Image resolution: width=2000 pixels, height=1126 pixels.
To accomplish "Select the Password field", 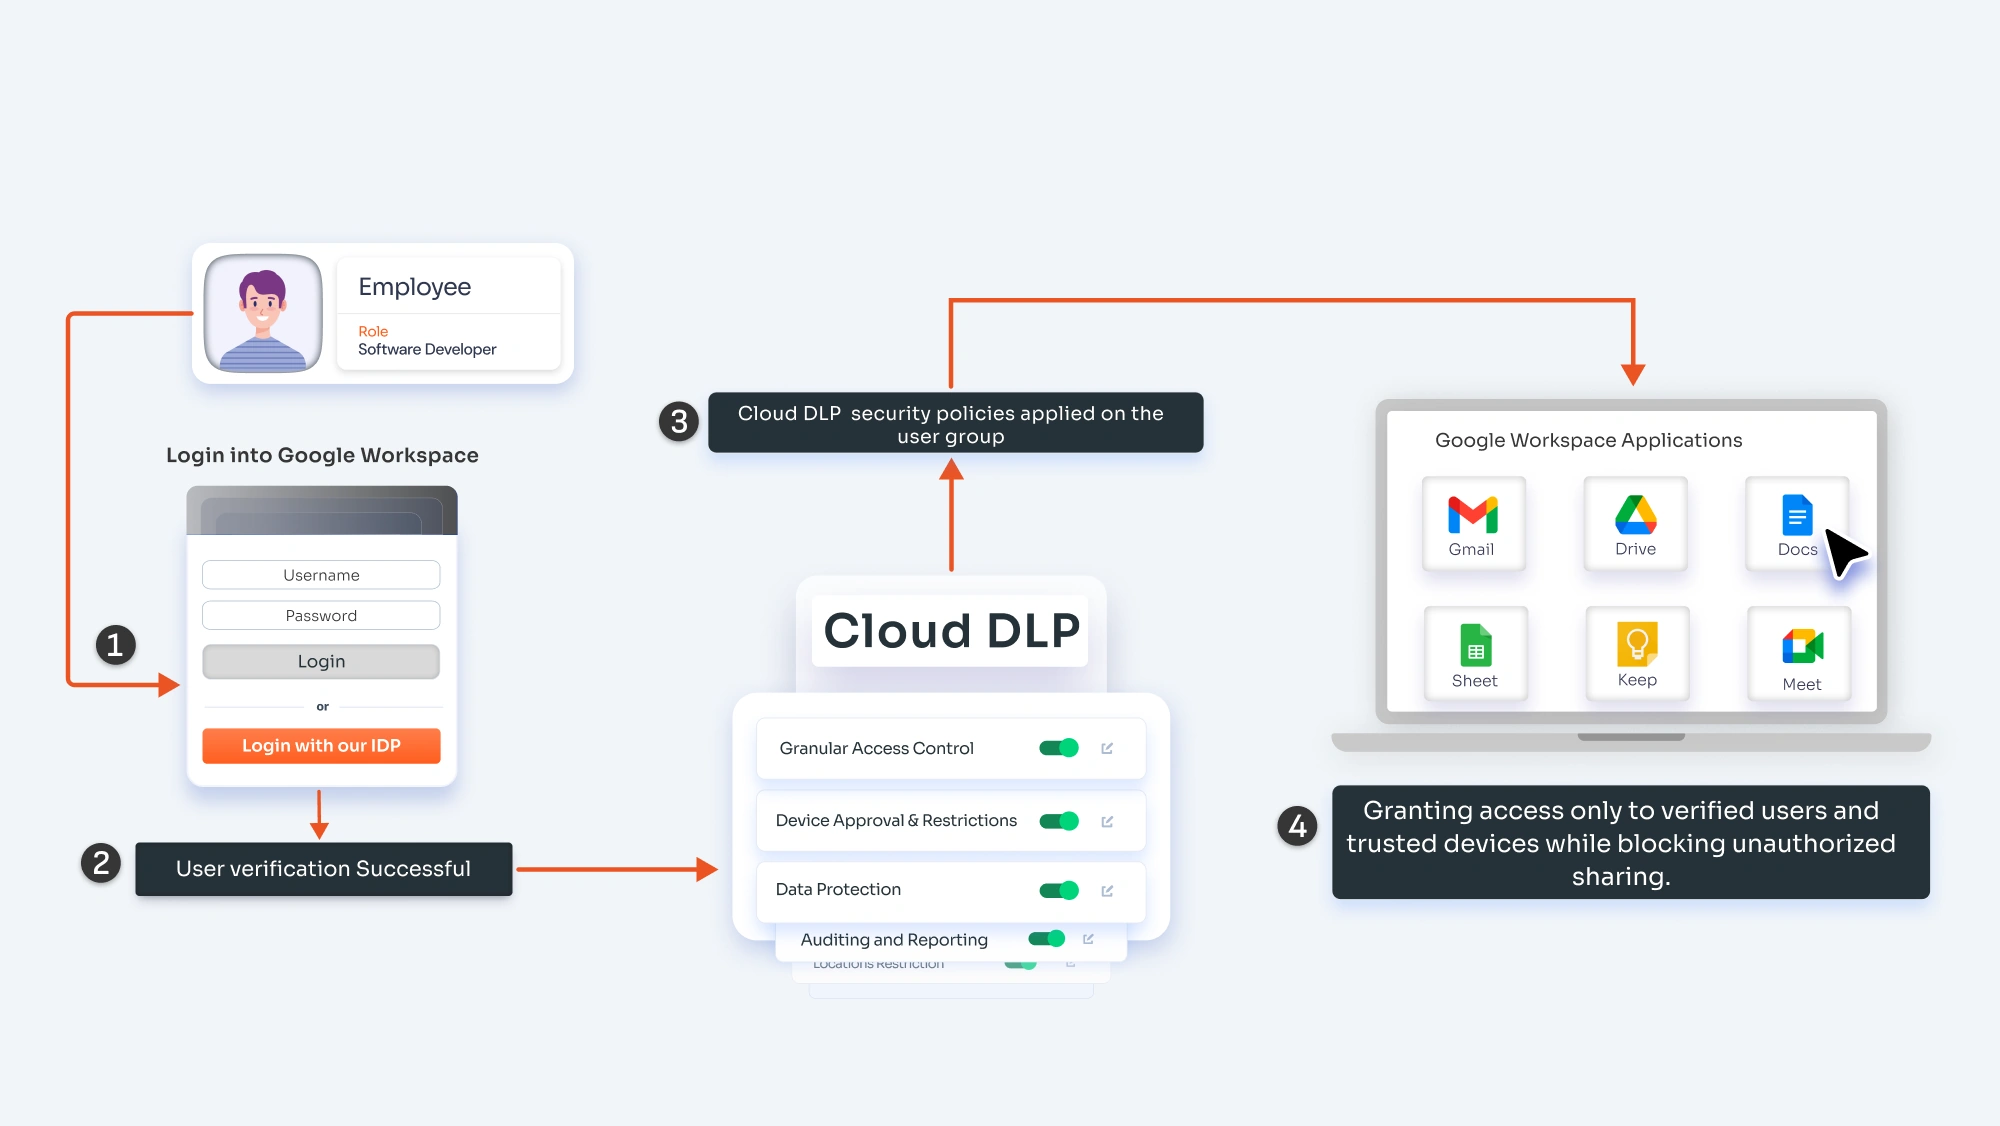I will click(x=321, y=615).
